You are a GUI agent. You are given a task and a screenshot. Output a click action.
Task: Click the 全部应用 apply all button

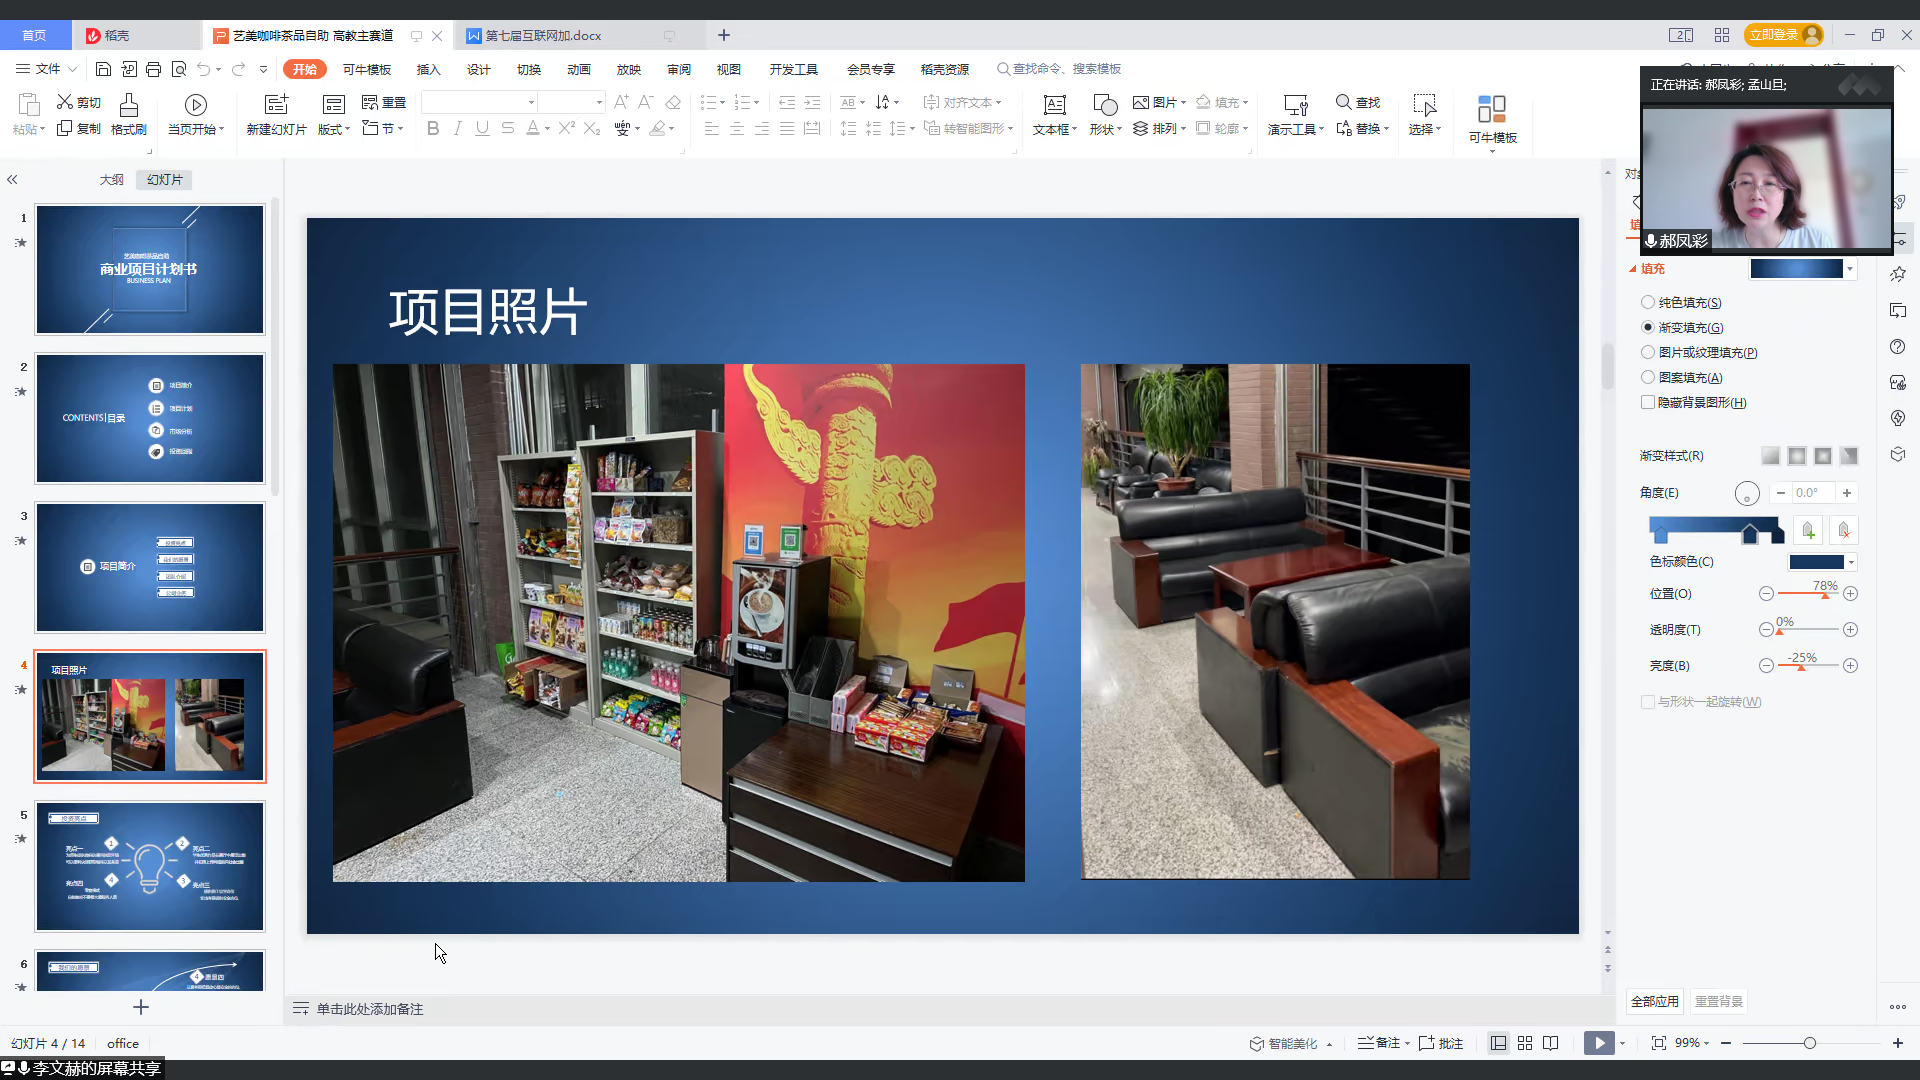pos(1655,1001)
